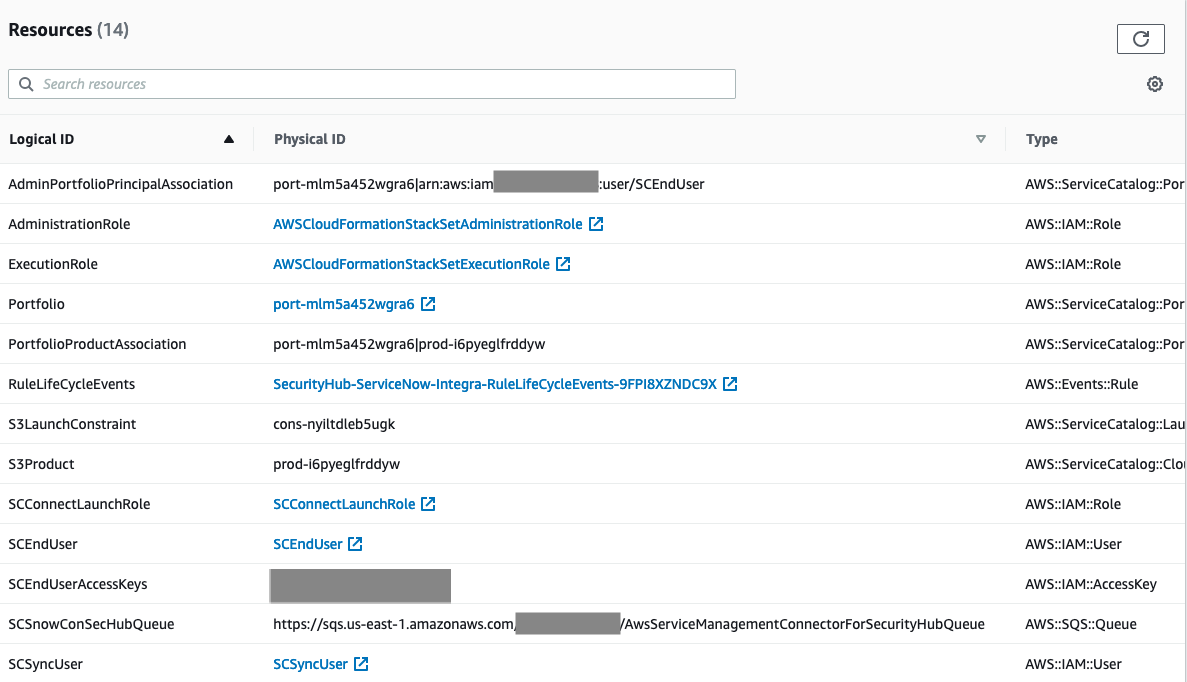Click the refresh resources icon
The width and height of the screenshot is (1187, 682).
coord(1140,38)
